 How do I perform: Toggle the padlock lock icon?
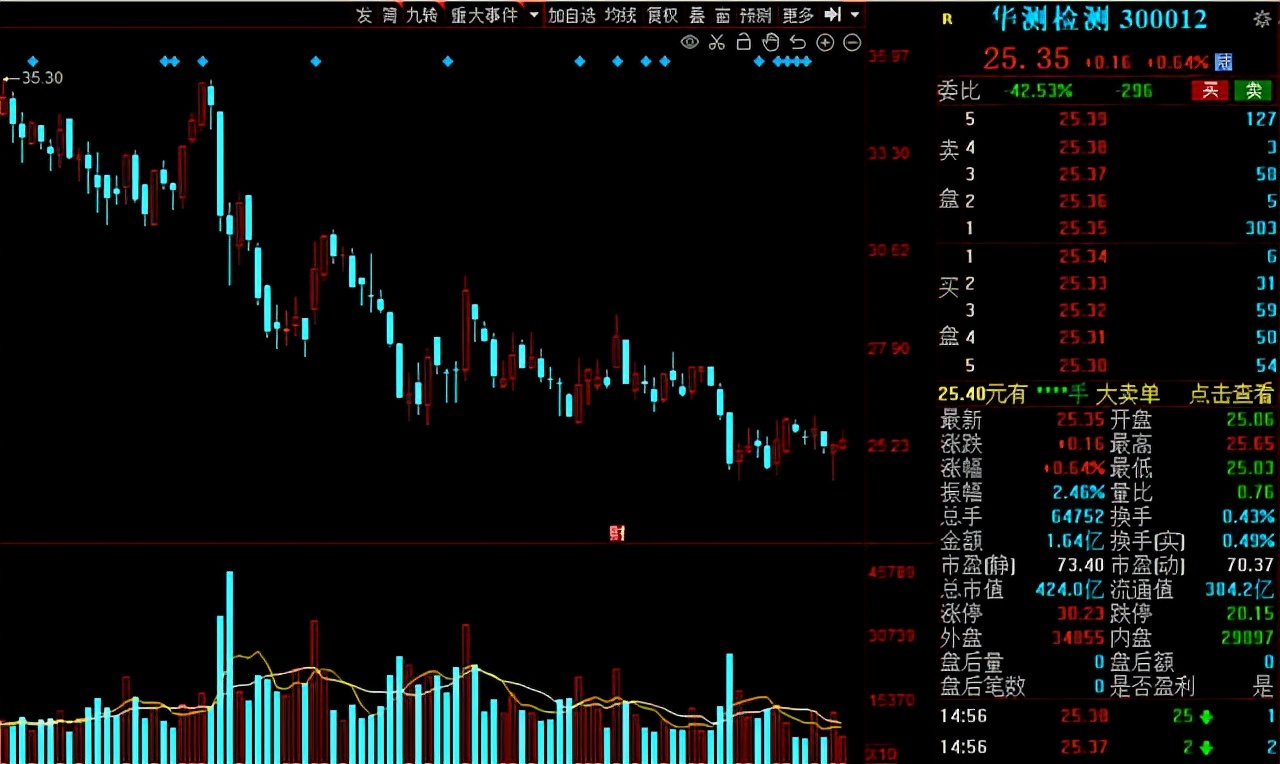[743, 42]
